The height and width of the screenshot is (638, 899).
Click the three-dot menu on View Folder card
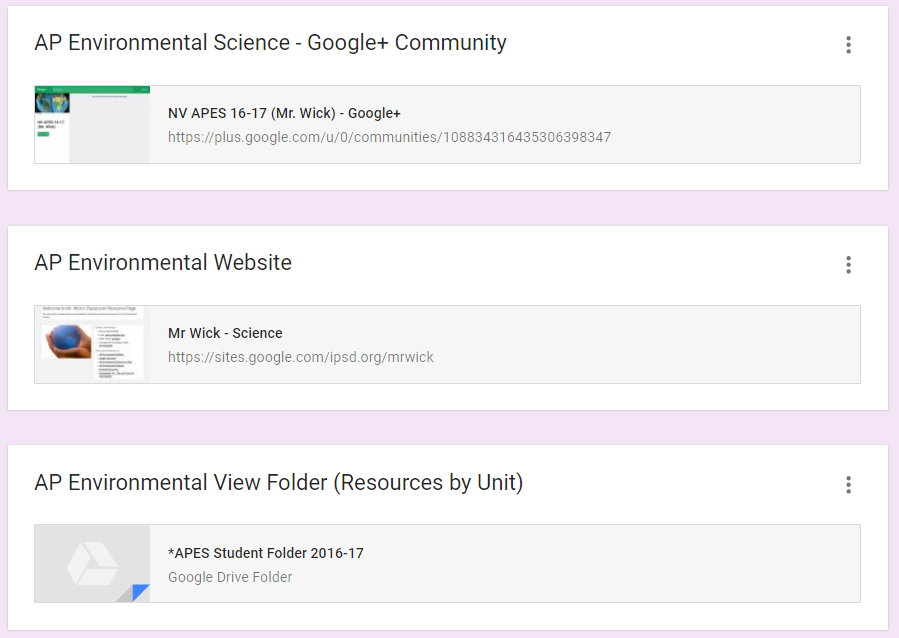(848, 485)
